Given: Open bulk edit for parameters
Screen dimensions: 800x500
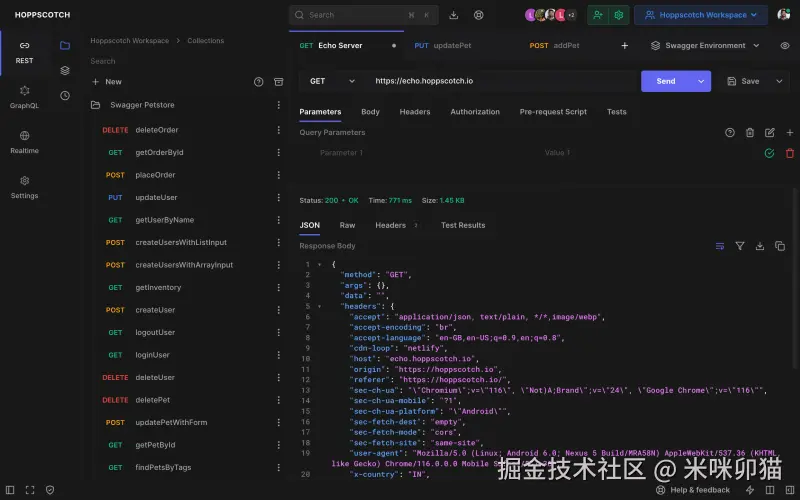Looking at the screenshot, I should 769,133.
